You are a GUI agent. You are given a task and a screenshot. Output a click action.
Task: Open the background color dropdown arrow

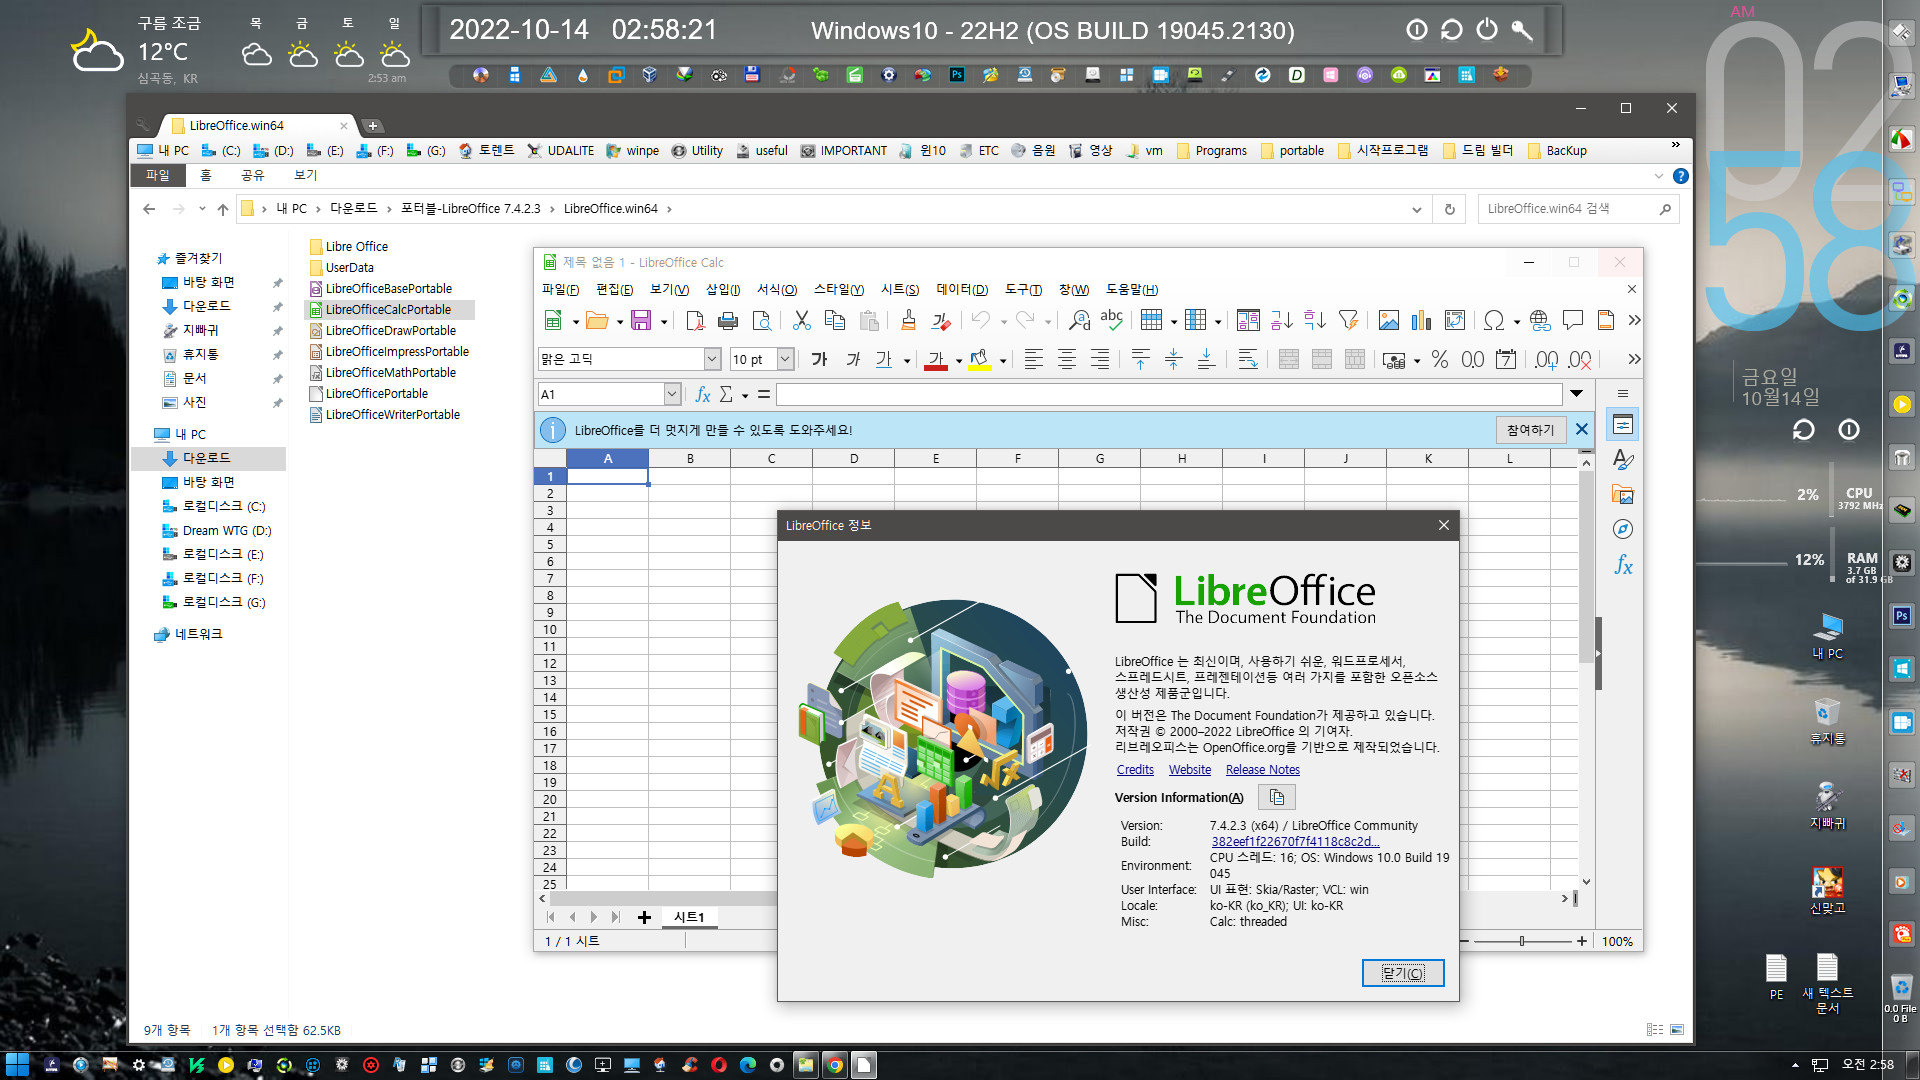pos(1002,360)
